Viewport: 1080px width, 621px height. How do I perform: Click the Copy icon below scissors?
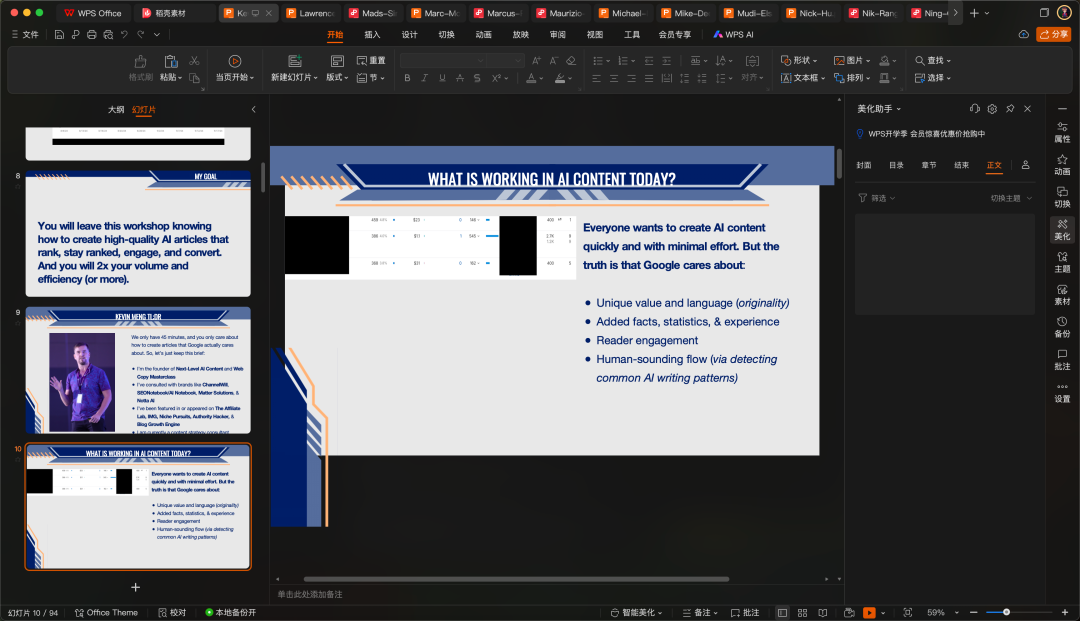194,78
